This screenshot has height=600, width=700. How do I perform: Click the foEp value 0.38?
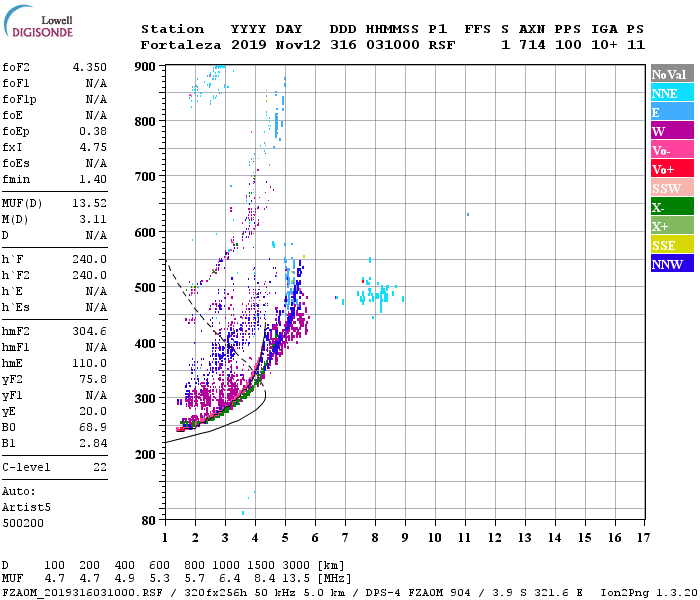[93, 131]
